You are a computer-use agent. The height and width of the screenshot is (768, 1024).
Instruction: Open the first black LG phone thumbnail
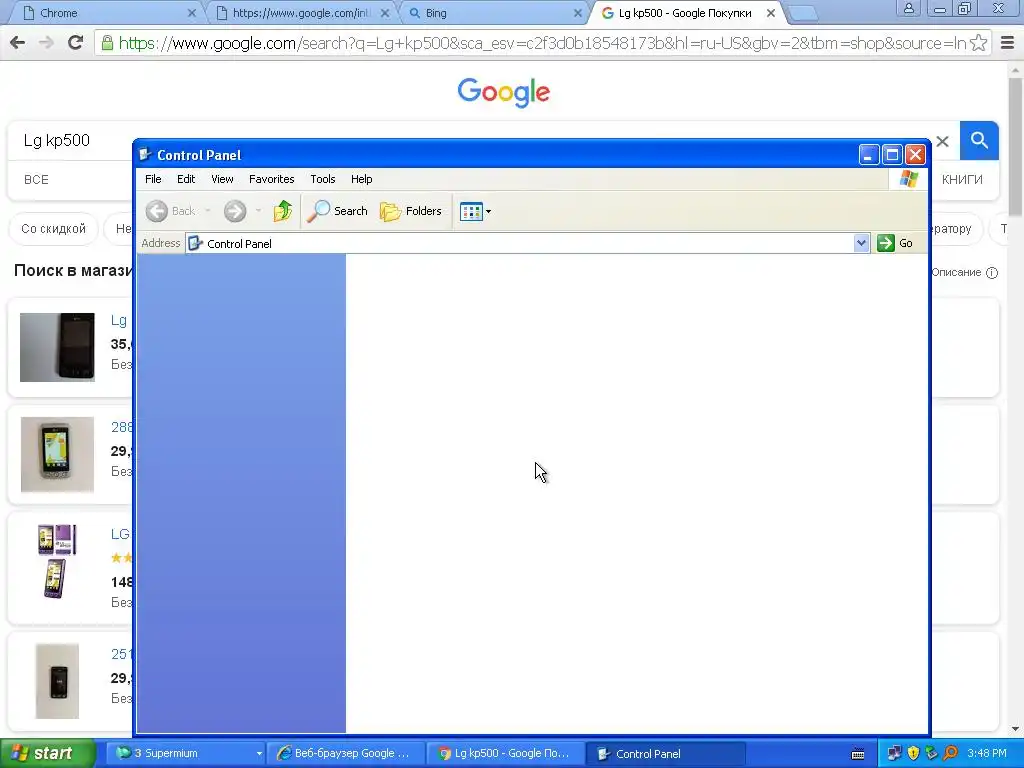pos(57,347)
